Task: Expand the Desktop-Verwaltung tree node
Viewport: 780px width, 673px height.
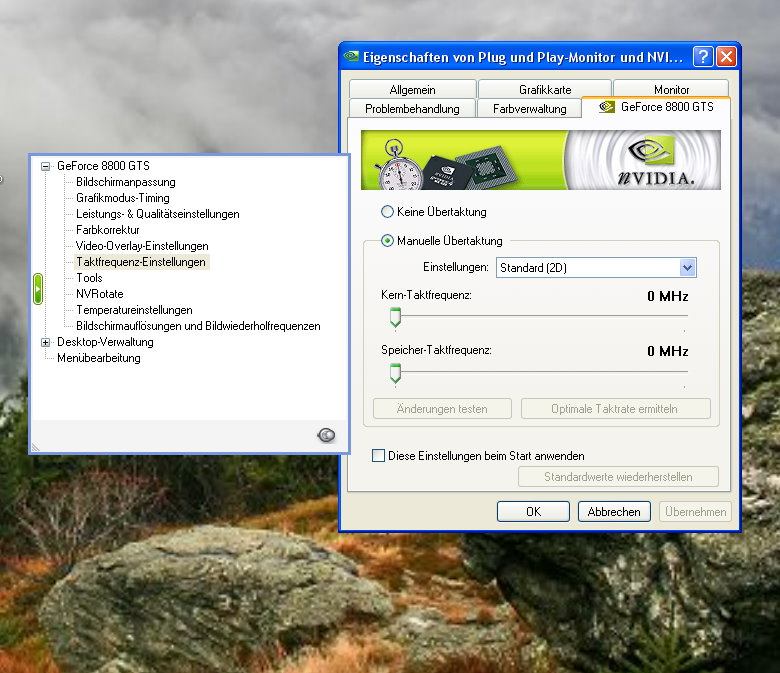Action: tap(45, 342)
